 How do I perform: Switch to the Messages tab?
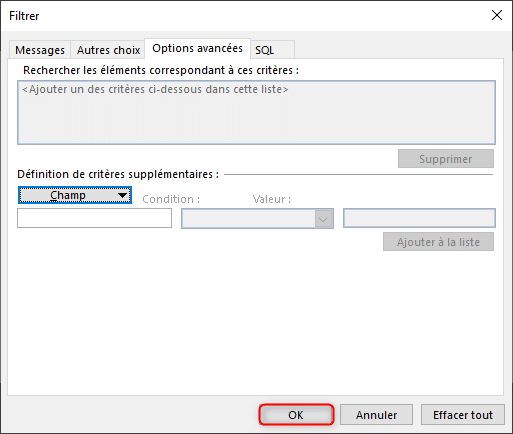click(x=40, y=50)
